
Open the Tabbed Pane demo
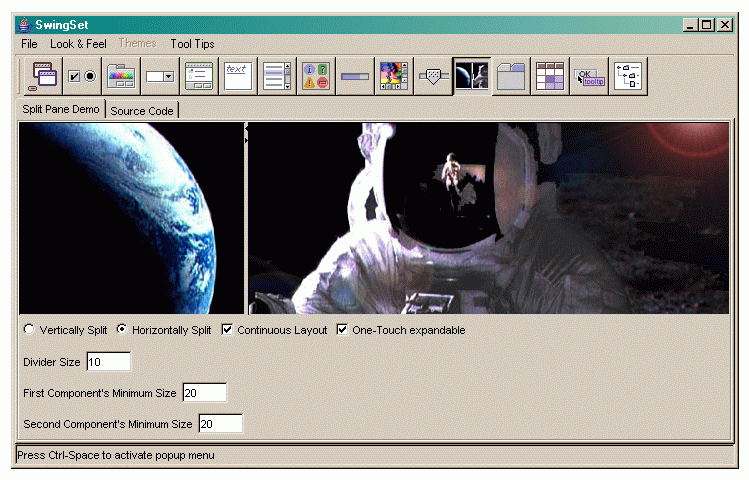coord(511,76)
